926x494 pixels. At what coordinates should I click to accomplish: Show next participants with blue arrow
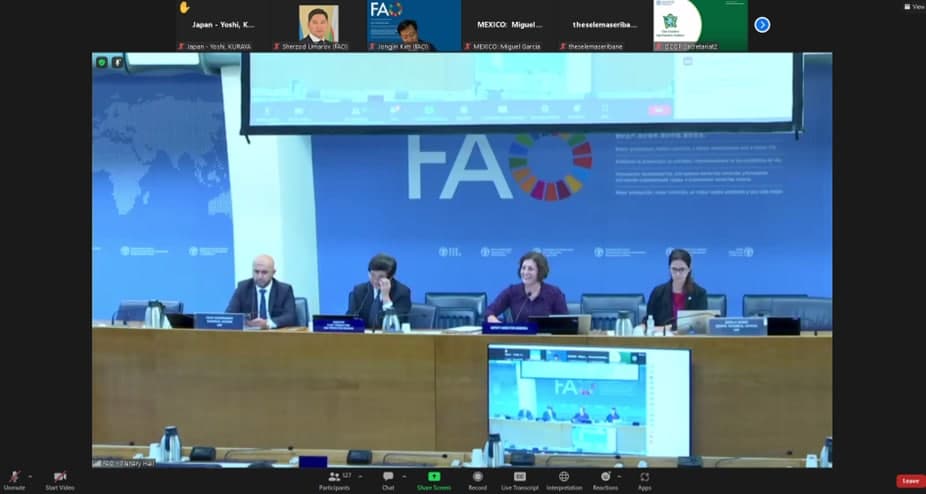click(762, 25)
